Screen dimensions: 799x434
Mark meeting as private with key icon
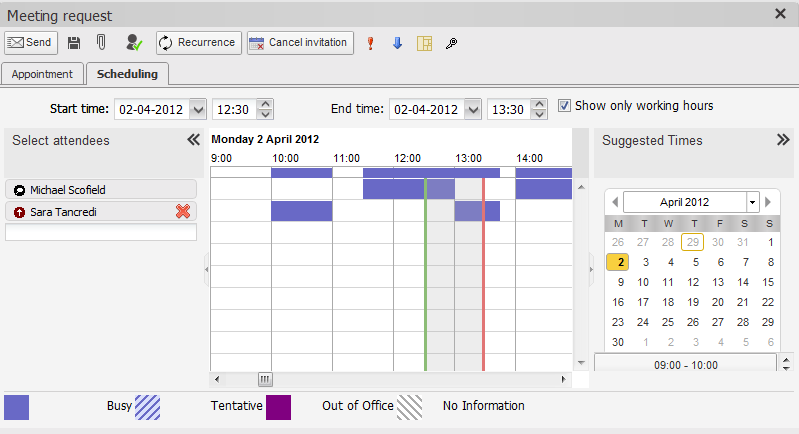coord(451,43)
